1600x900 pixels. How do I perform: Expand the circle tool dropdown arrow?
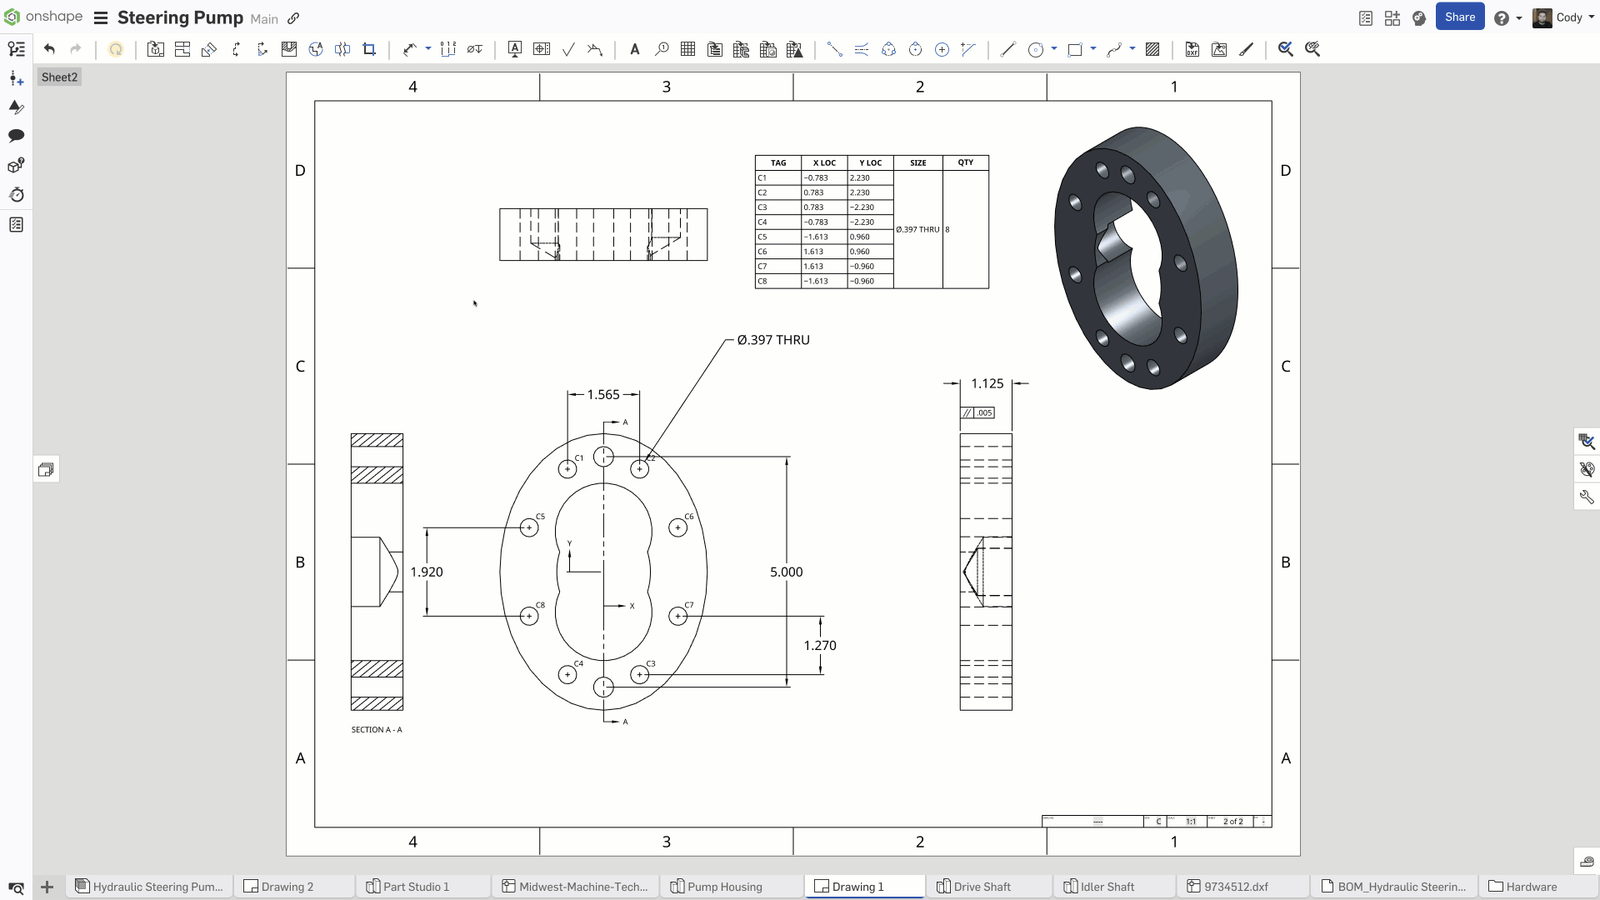[1054, 49]
